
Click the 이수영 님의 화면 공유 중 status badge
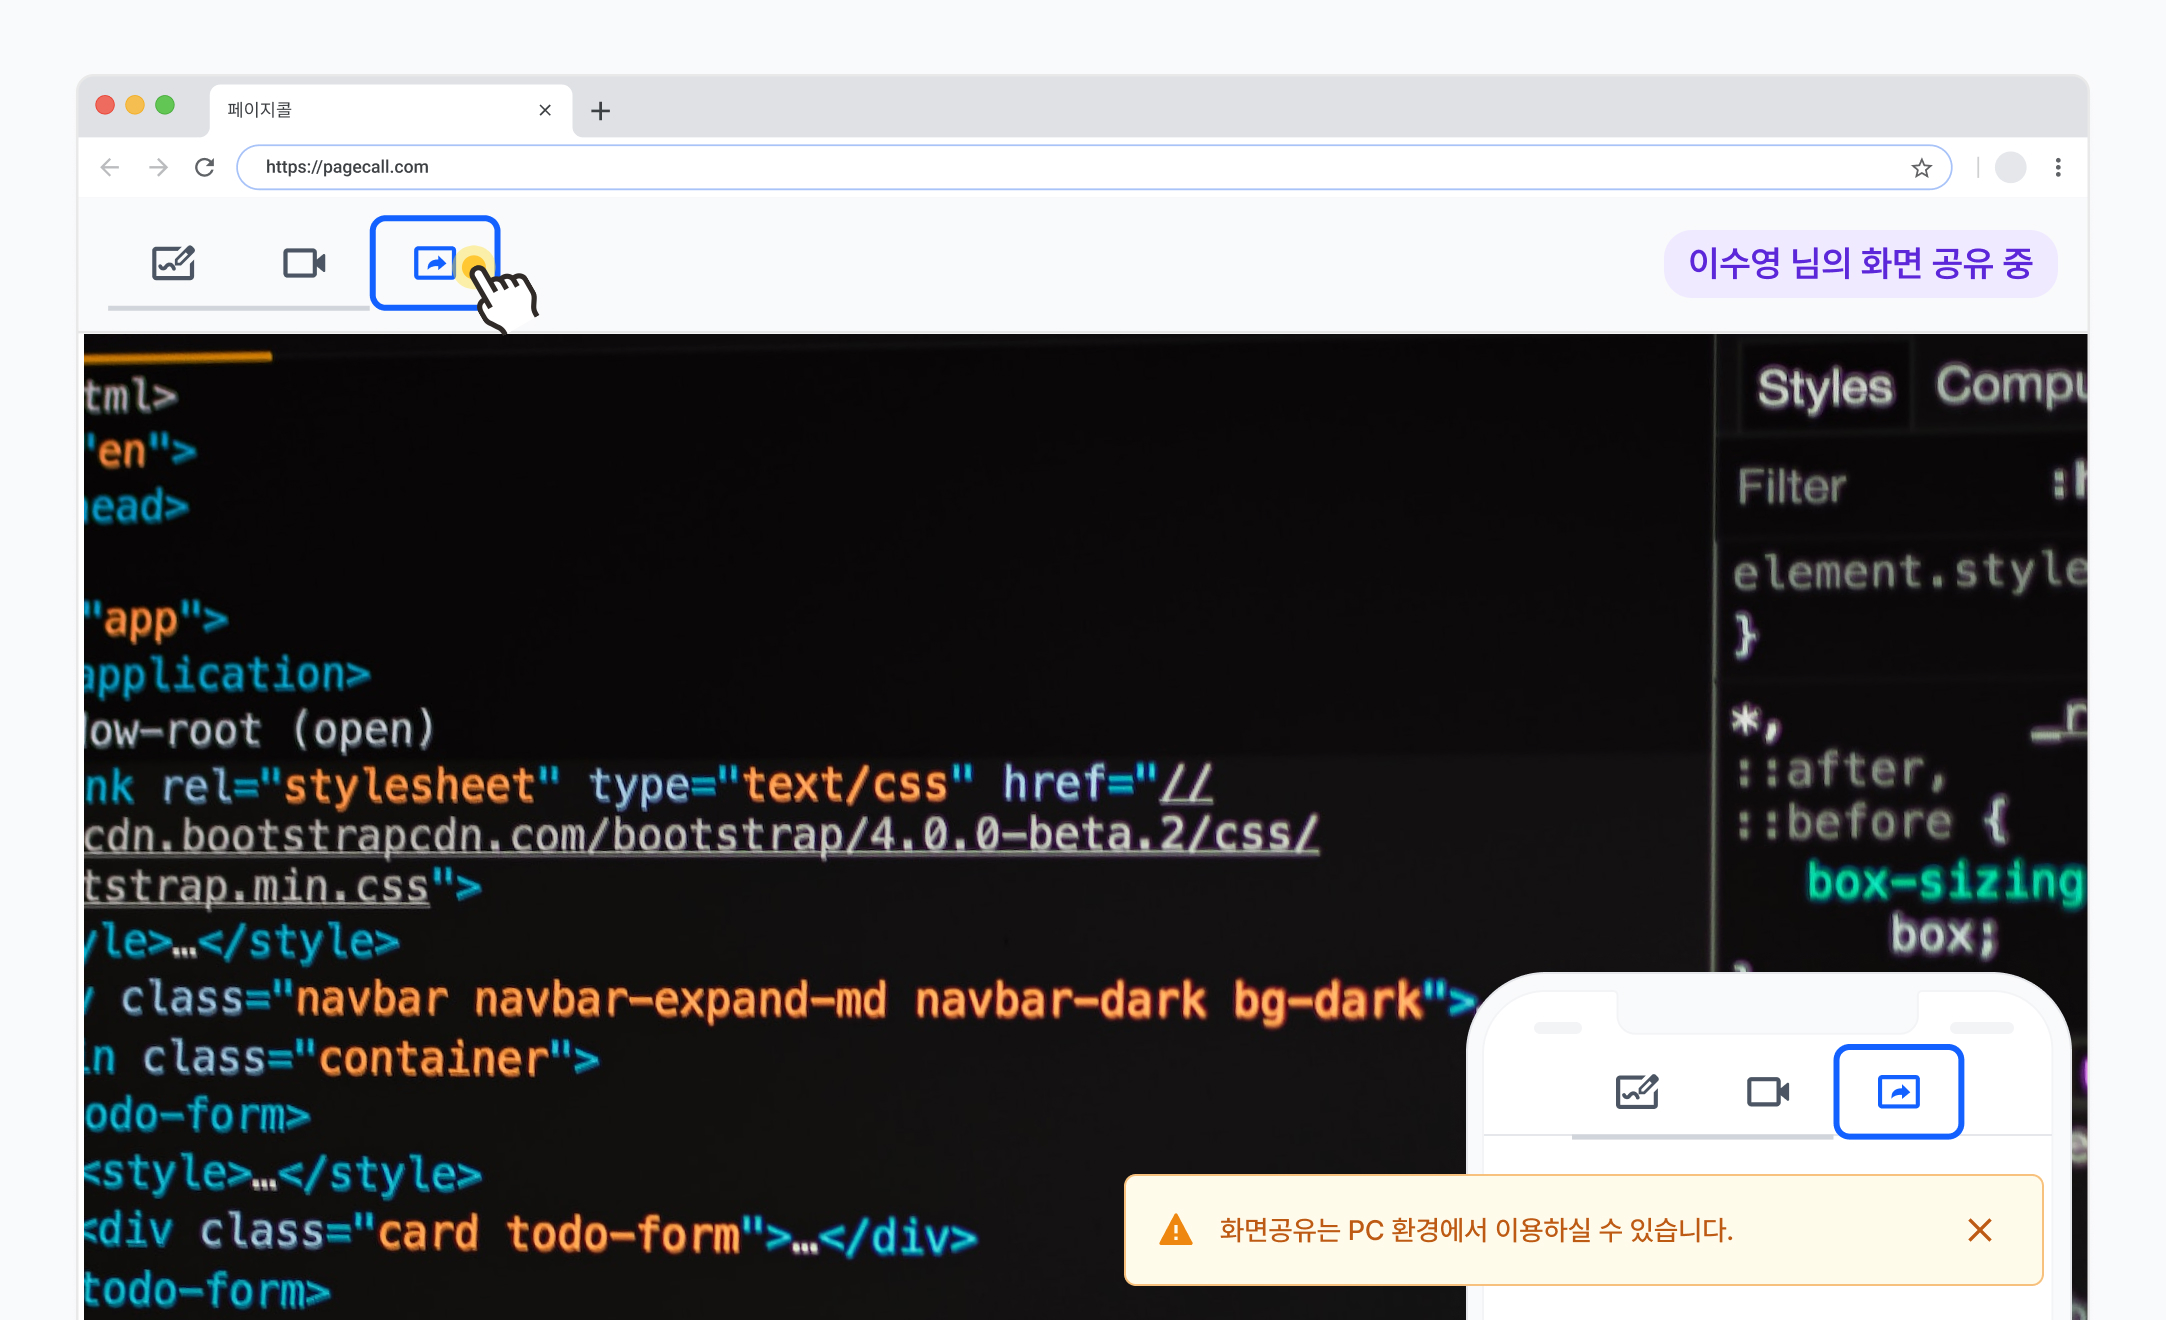tap(1860, 264)
